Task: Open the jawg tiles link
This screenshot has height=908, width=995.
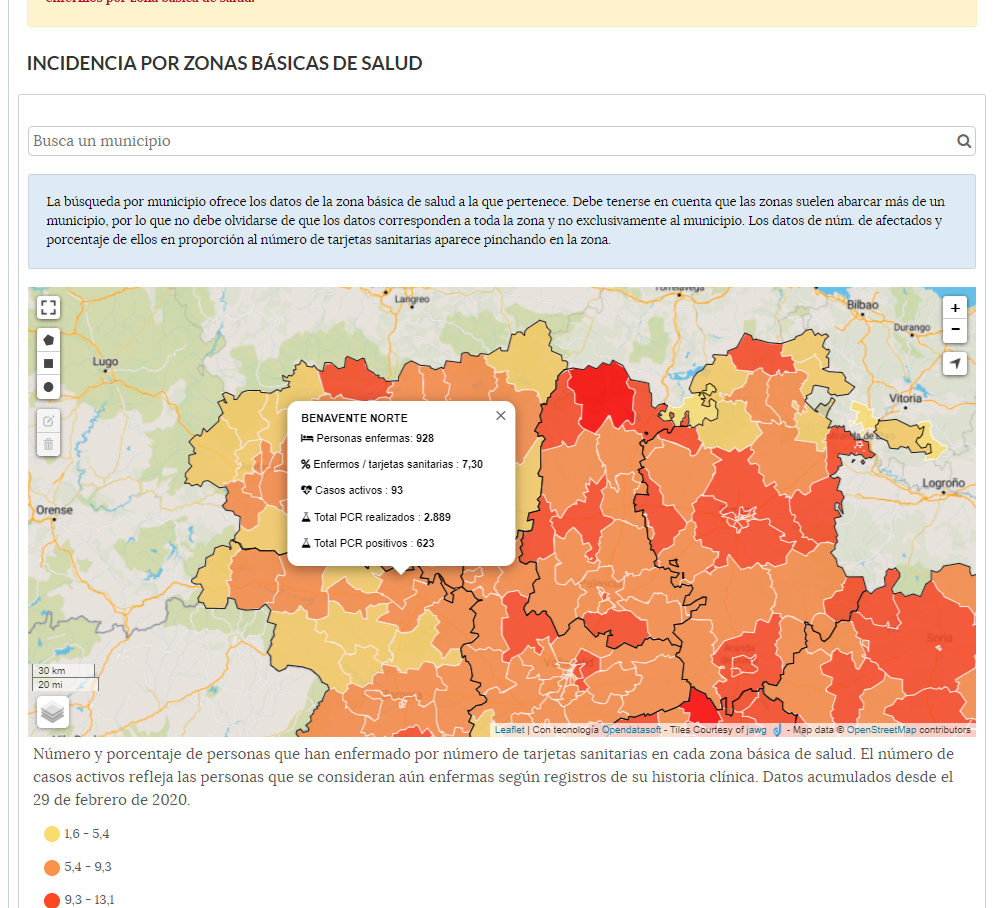Action: click(756, 730)
